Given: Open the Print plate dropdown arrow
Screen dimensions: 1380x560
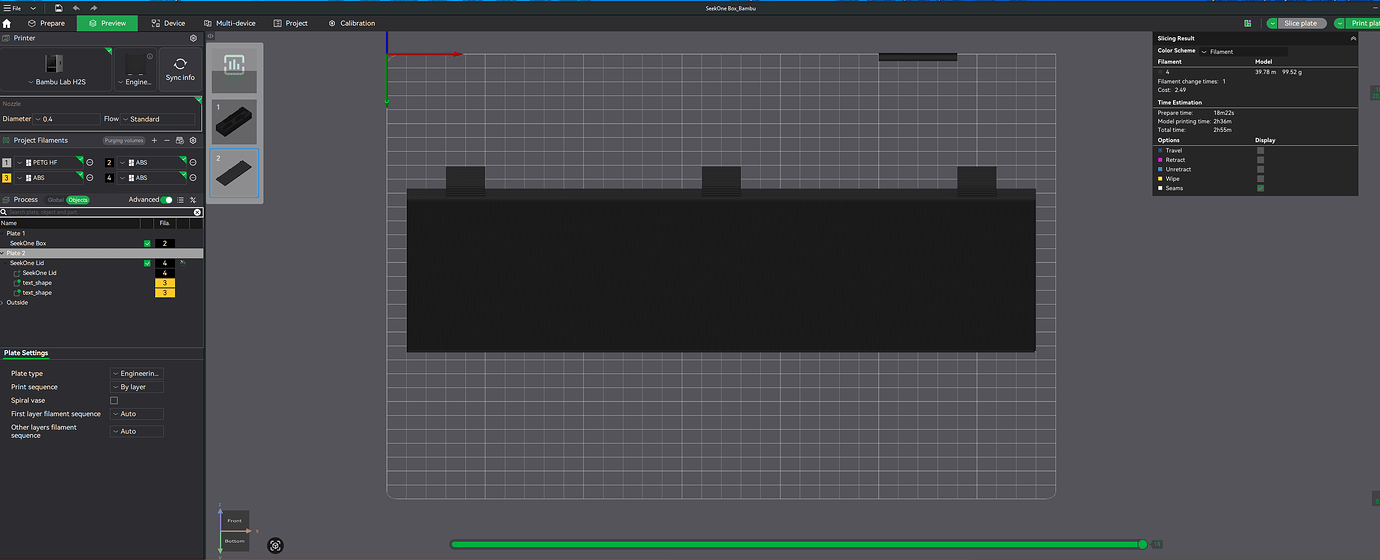Looking at the screenshot, I should click(x=1340, y=23).
